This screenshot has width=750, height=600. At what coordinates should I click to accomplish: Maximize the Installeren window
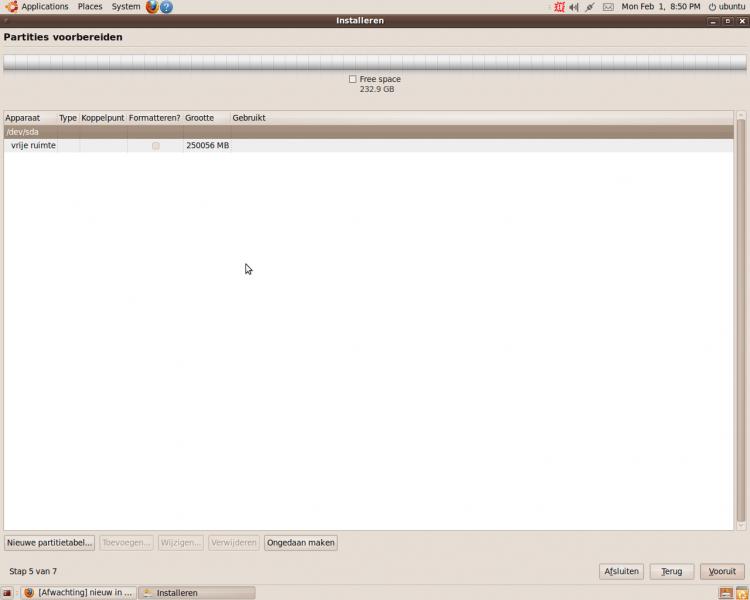click(728, 21)
